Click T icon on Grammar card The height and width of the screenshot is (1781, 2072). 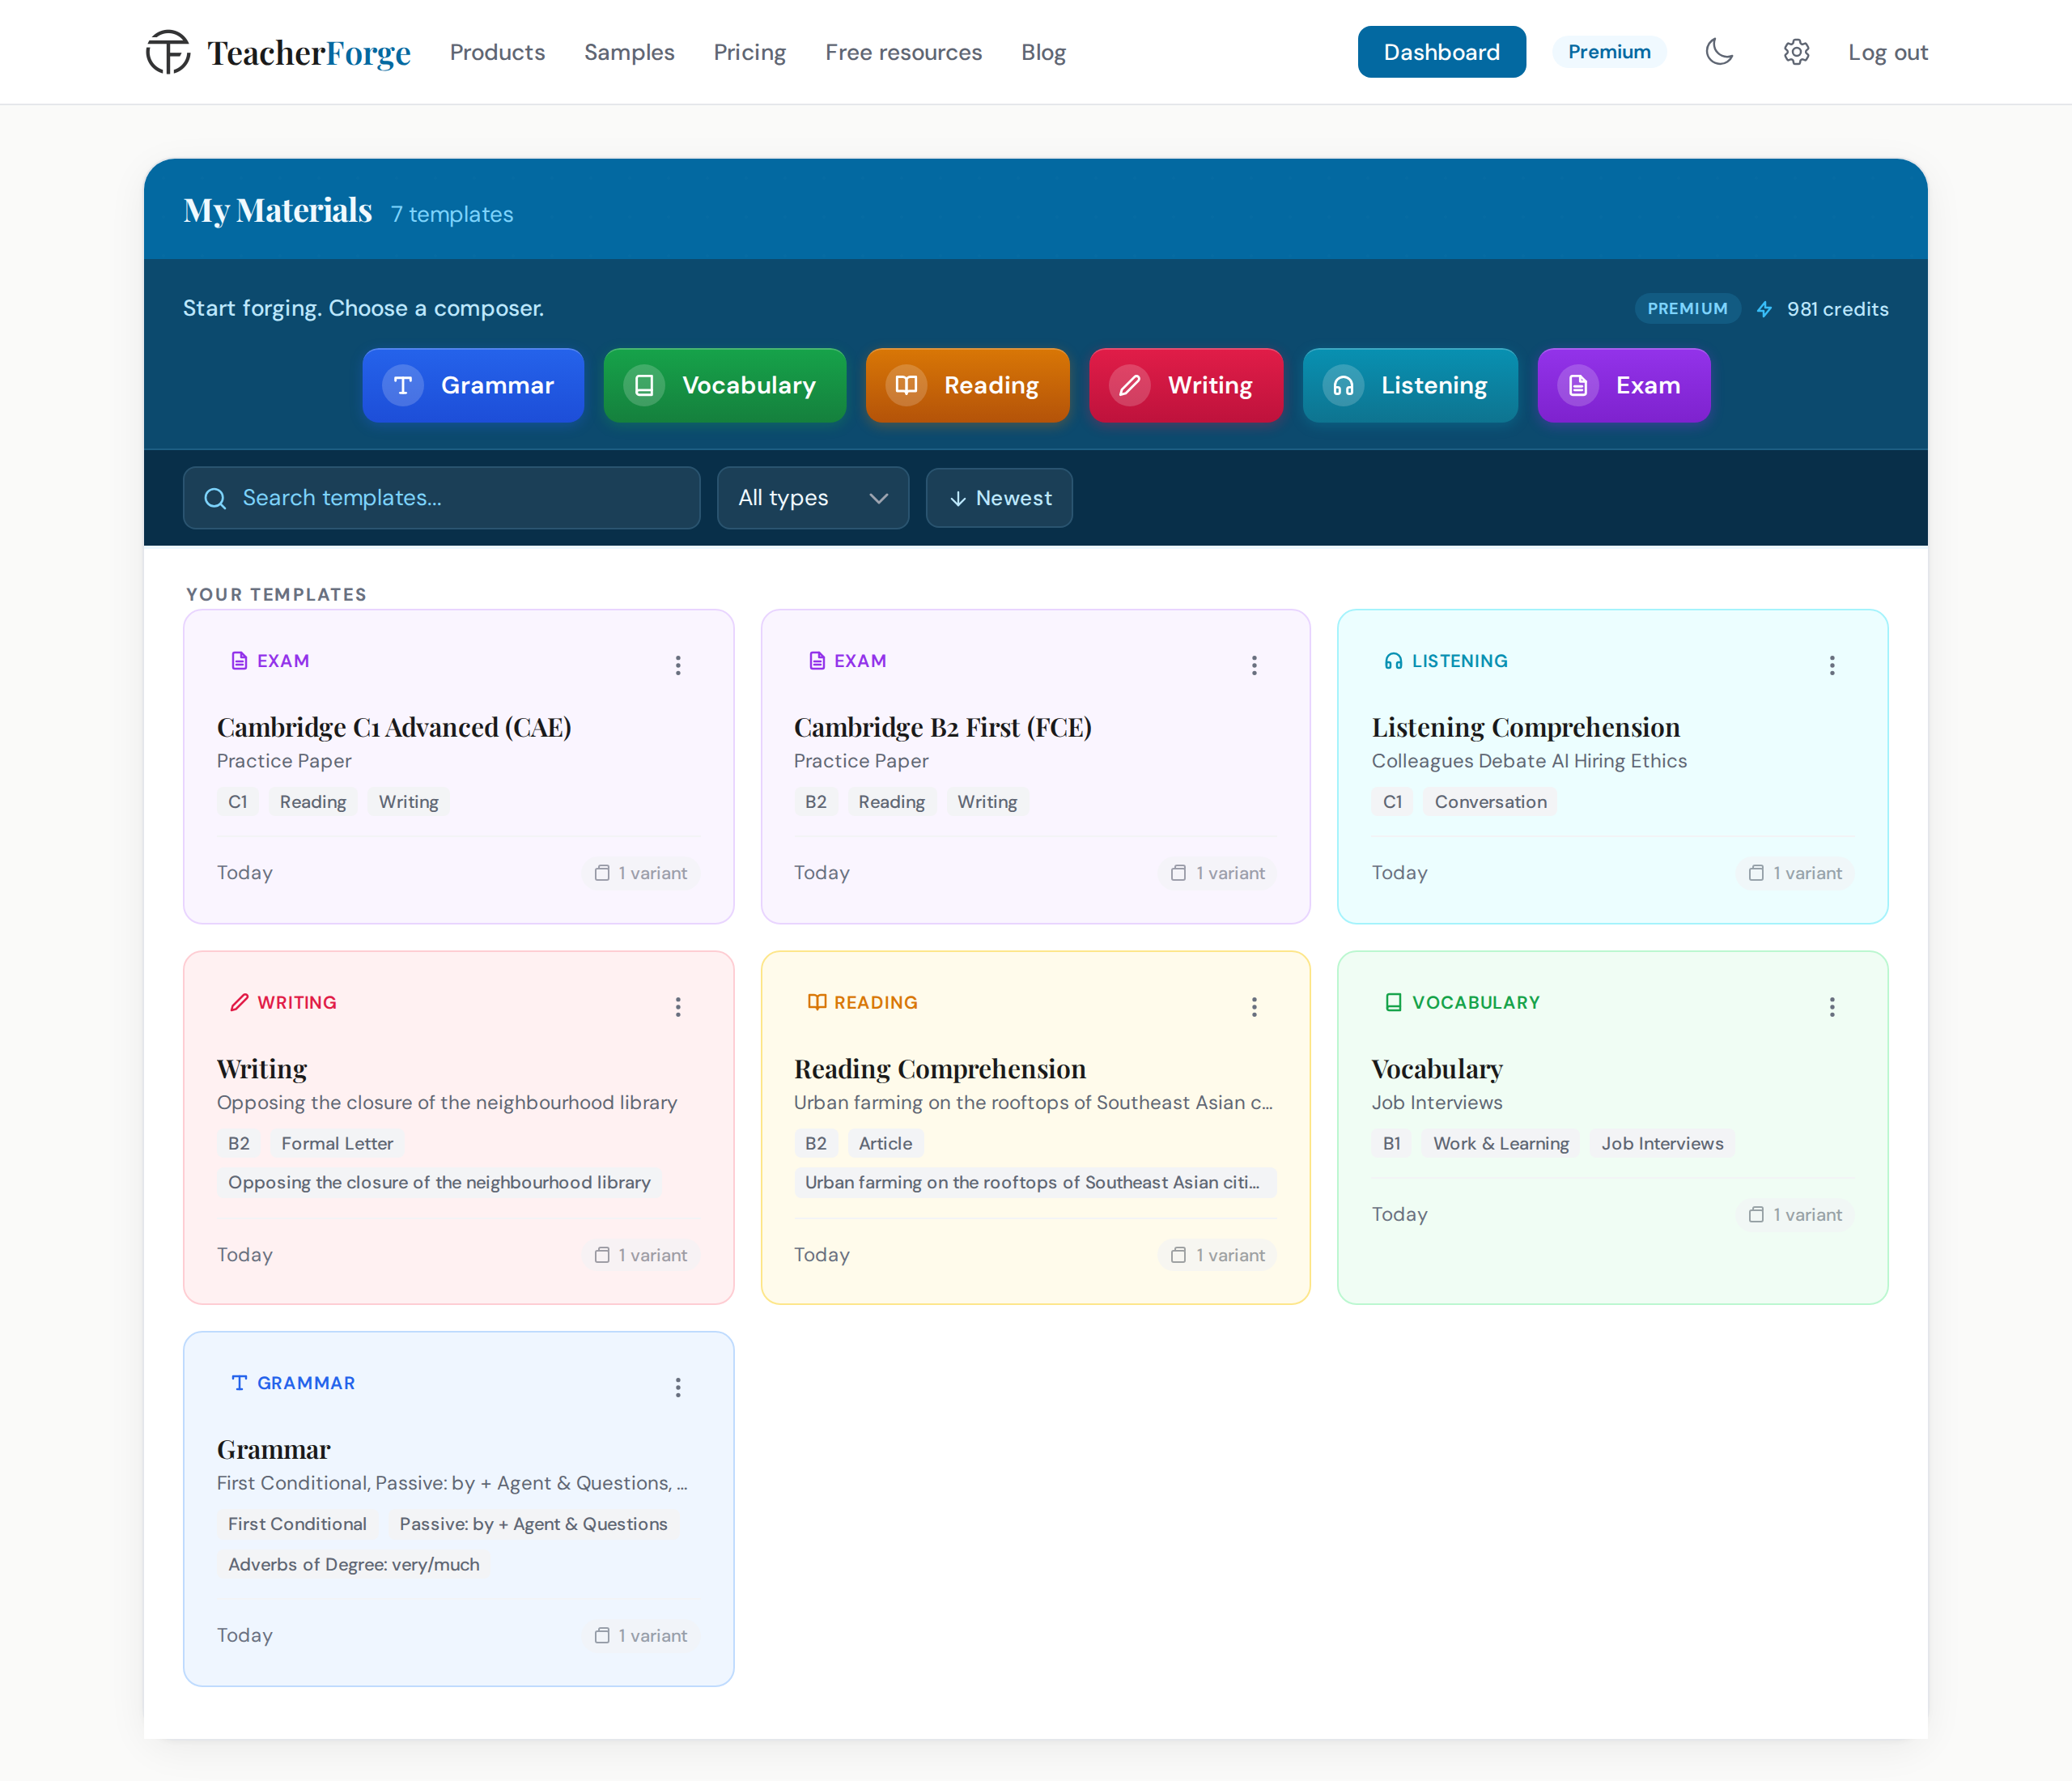click(239, 1383)
